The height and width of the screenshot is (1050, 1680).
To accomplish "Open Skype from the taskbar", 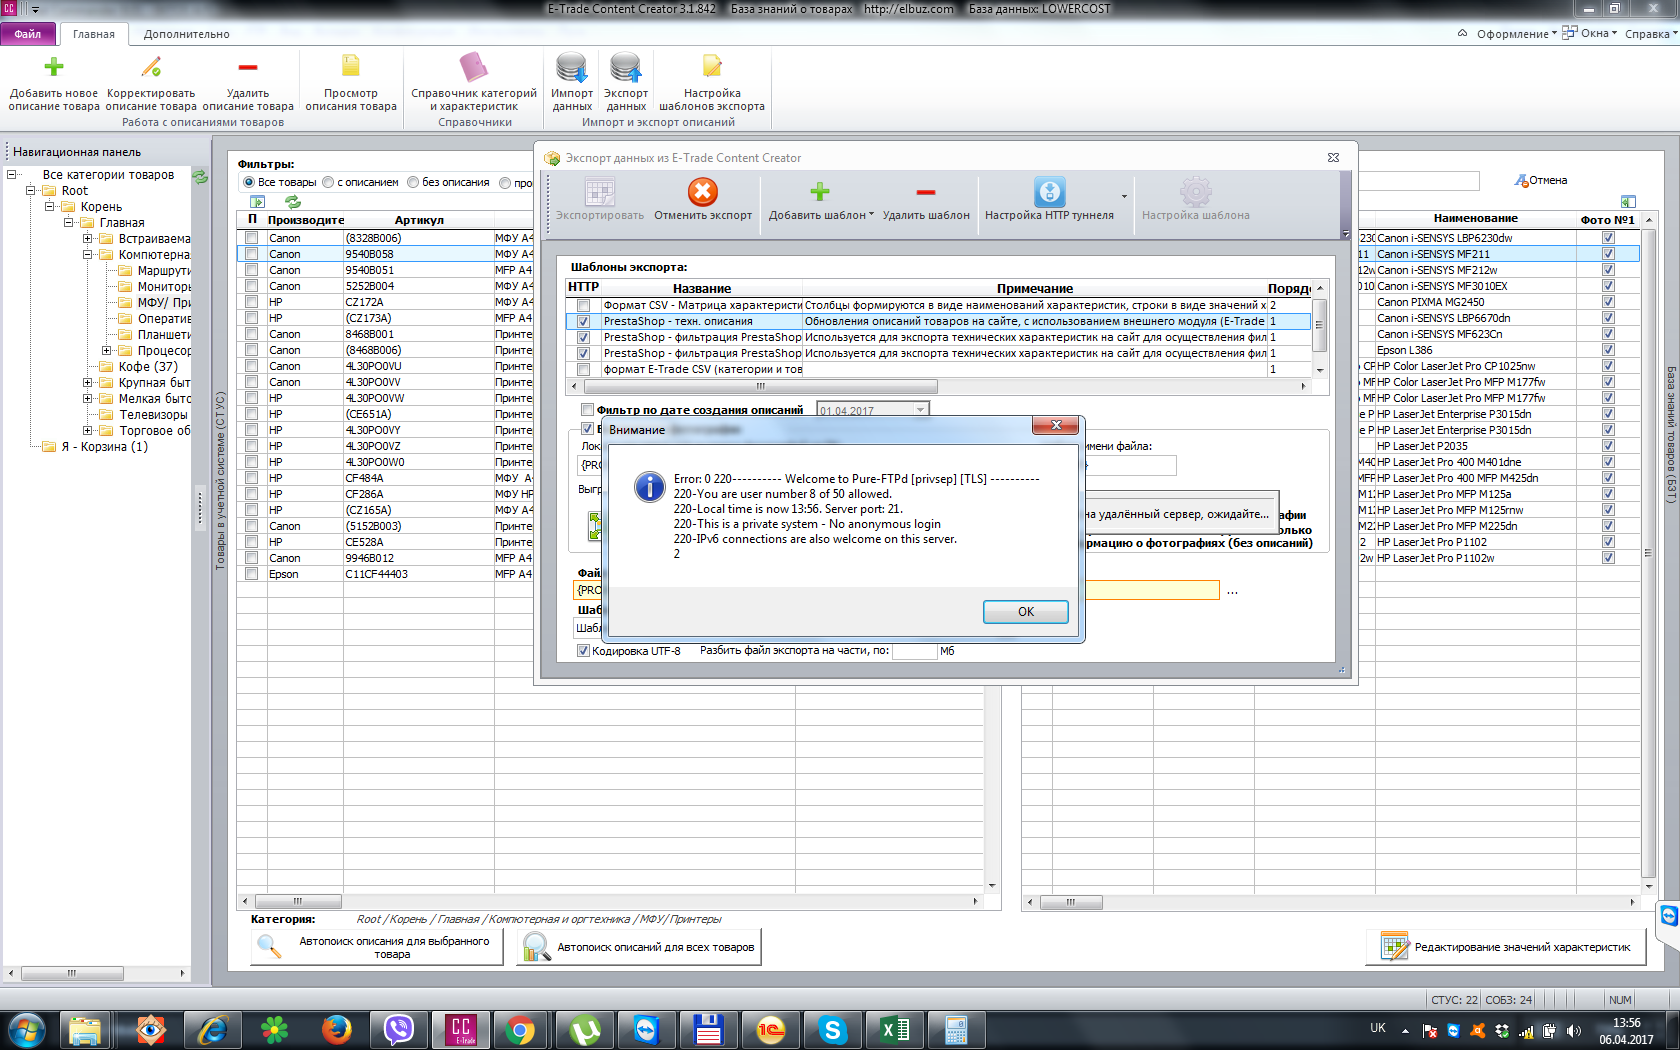I will coord(832,1029).
